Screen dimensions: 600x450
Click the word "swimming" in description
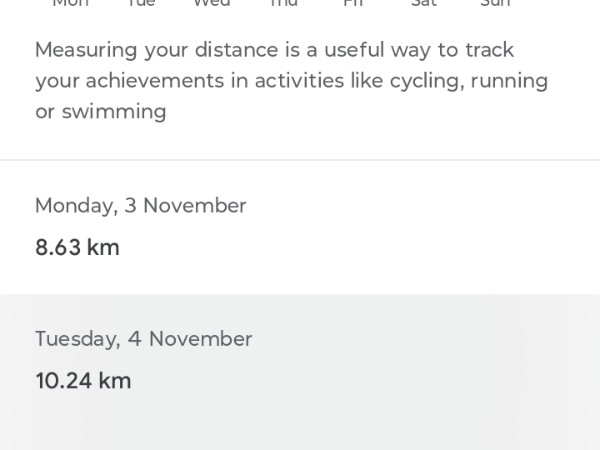click(114, 111)
